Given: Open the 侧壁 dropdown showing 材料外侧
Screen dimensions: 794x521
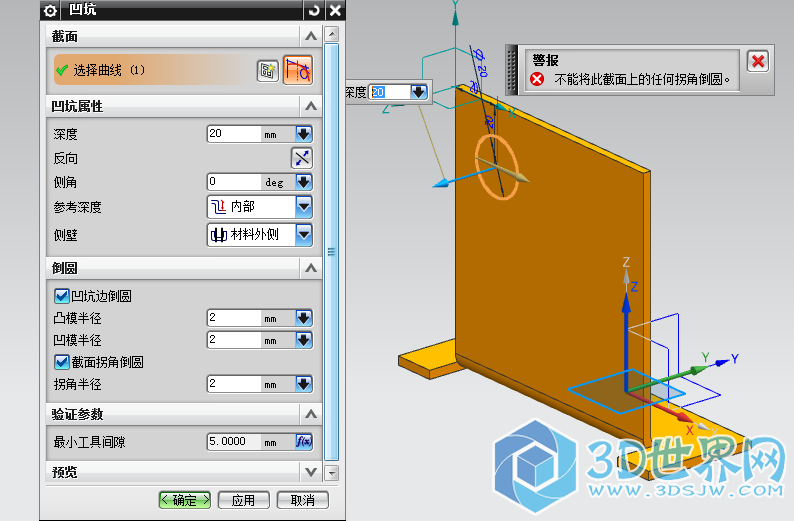Looking at the screenshot, I should pos(304,234).
